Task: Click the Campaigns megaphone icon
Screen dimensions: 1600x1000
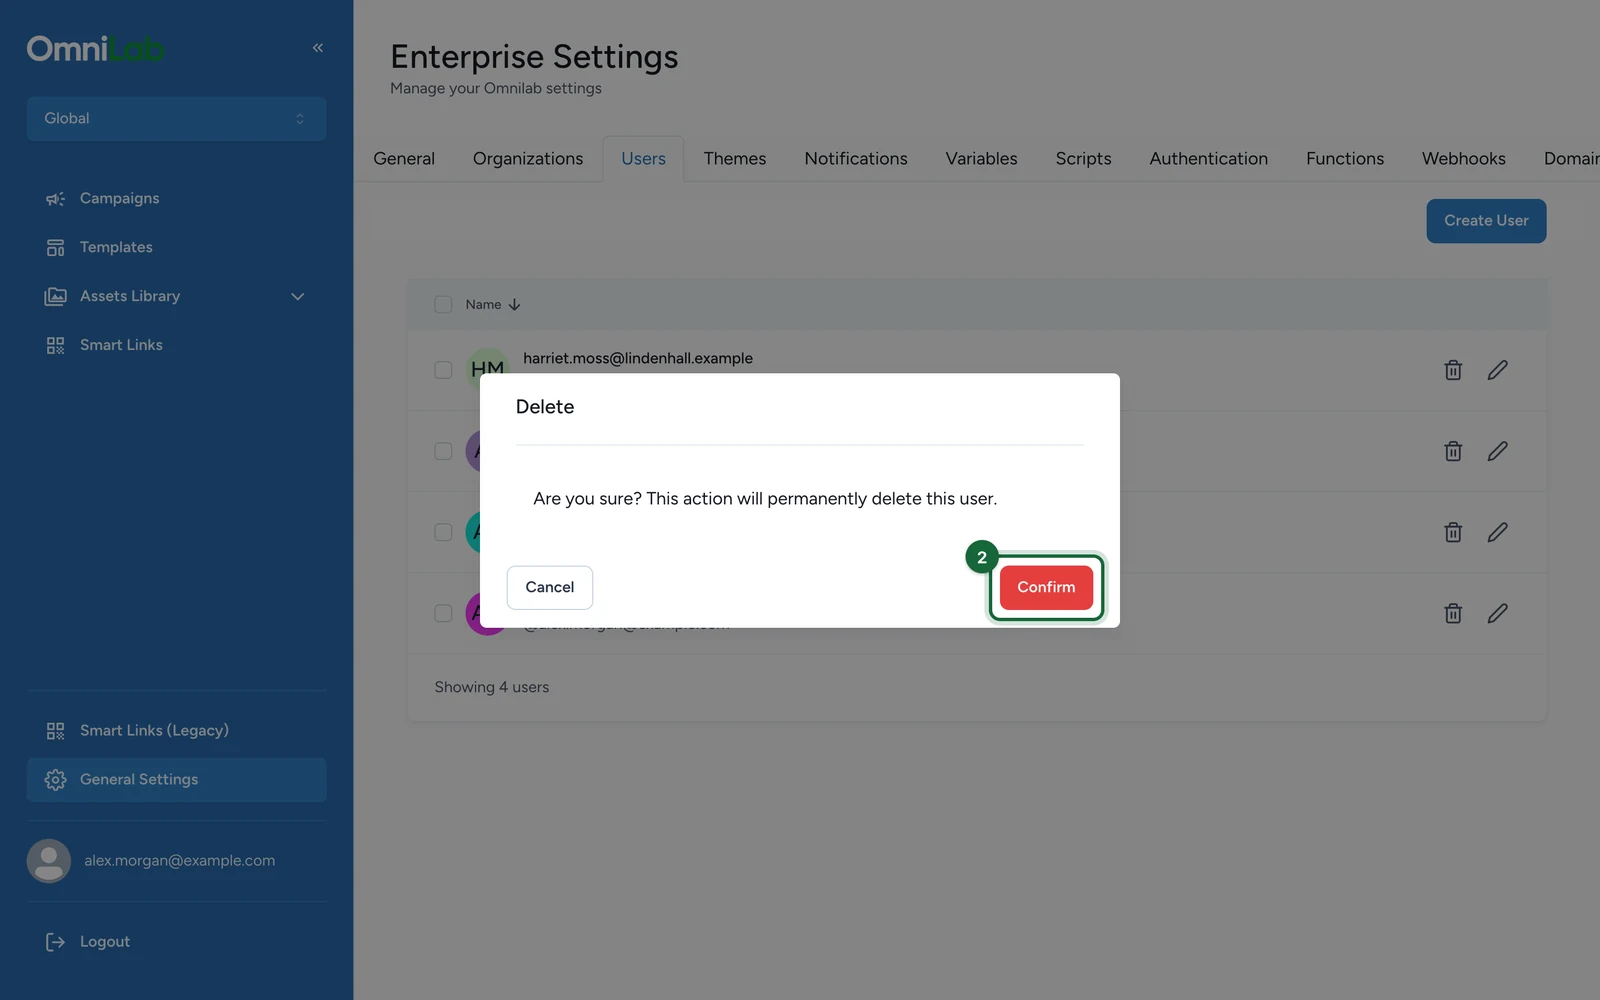Action: click(x=55, y=199)
